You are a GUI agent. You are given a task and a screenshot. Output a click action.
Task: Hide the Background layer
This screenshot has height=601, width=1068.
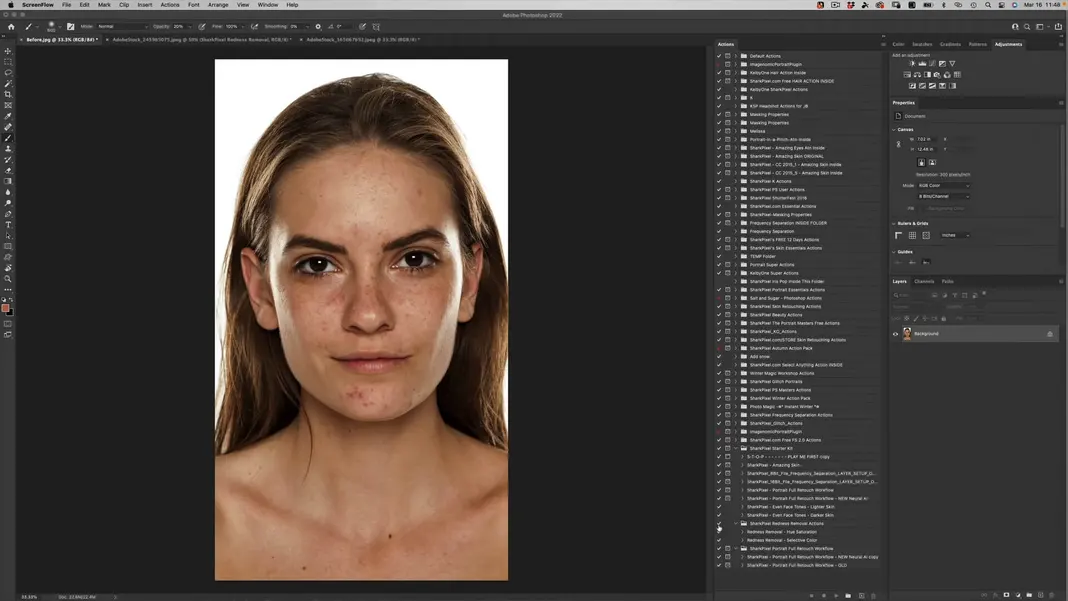tap(896, 334)
